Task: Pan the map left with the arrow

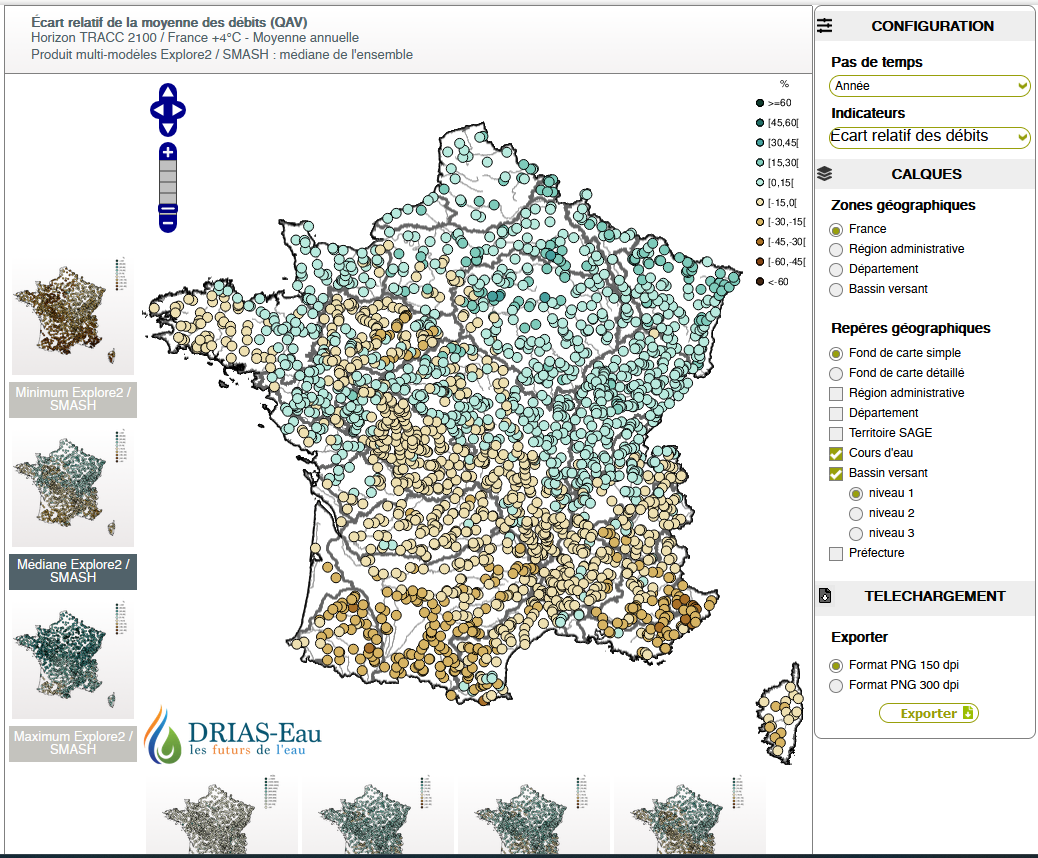Action: tap(156, 110)
